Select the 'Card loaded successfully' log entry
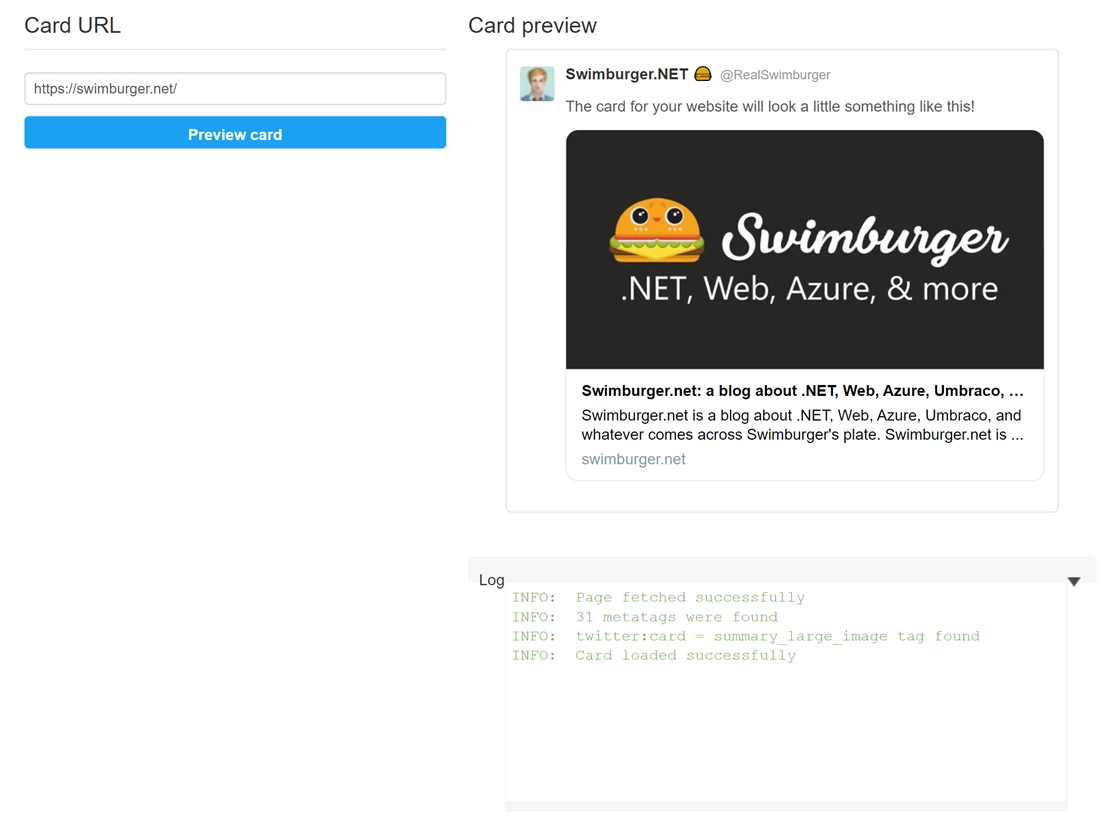1120x840 pixels. click(x=685, y=656)
